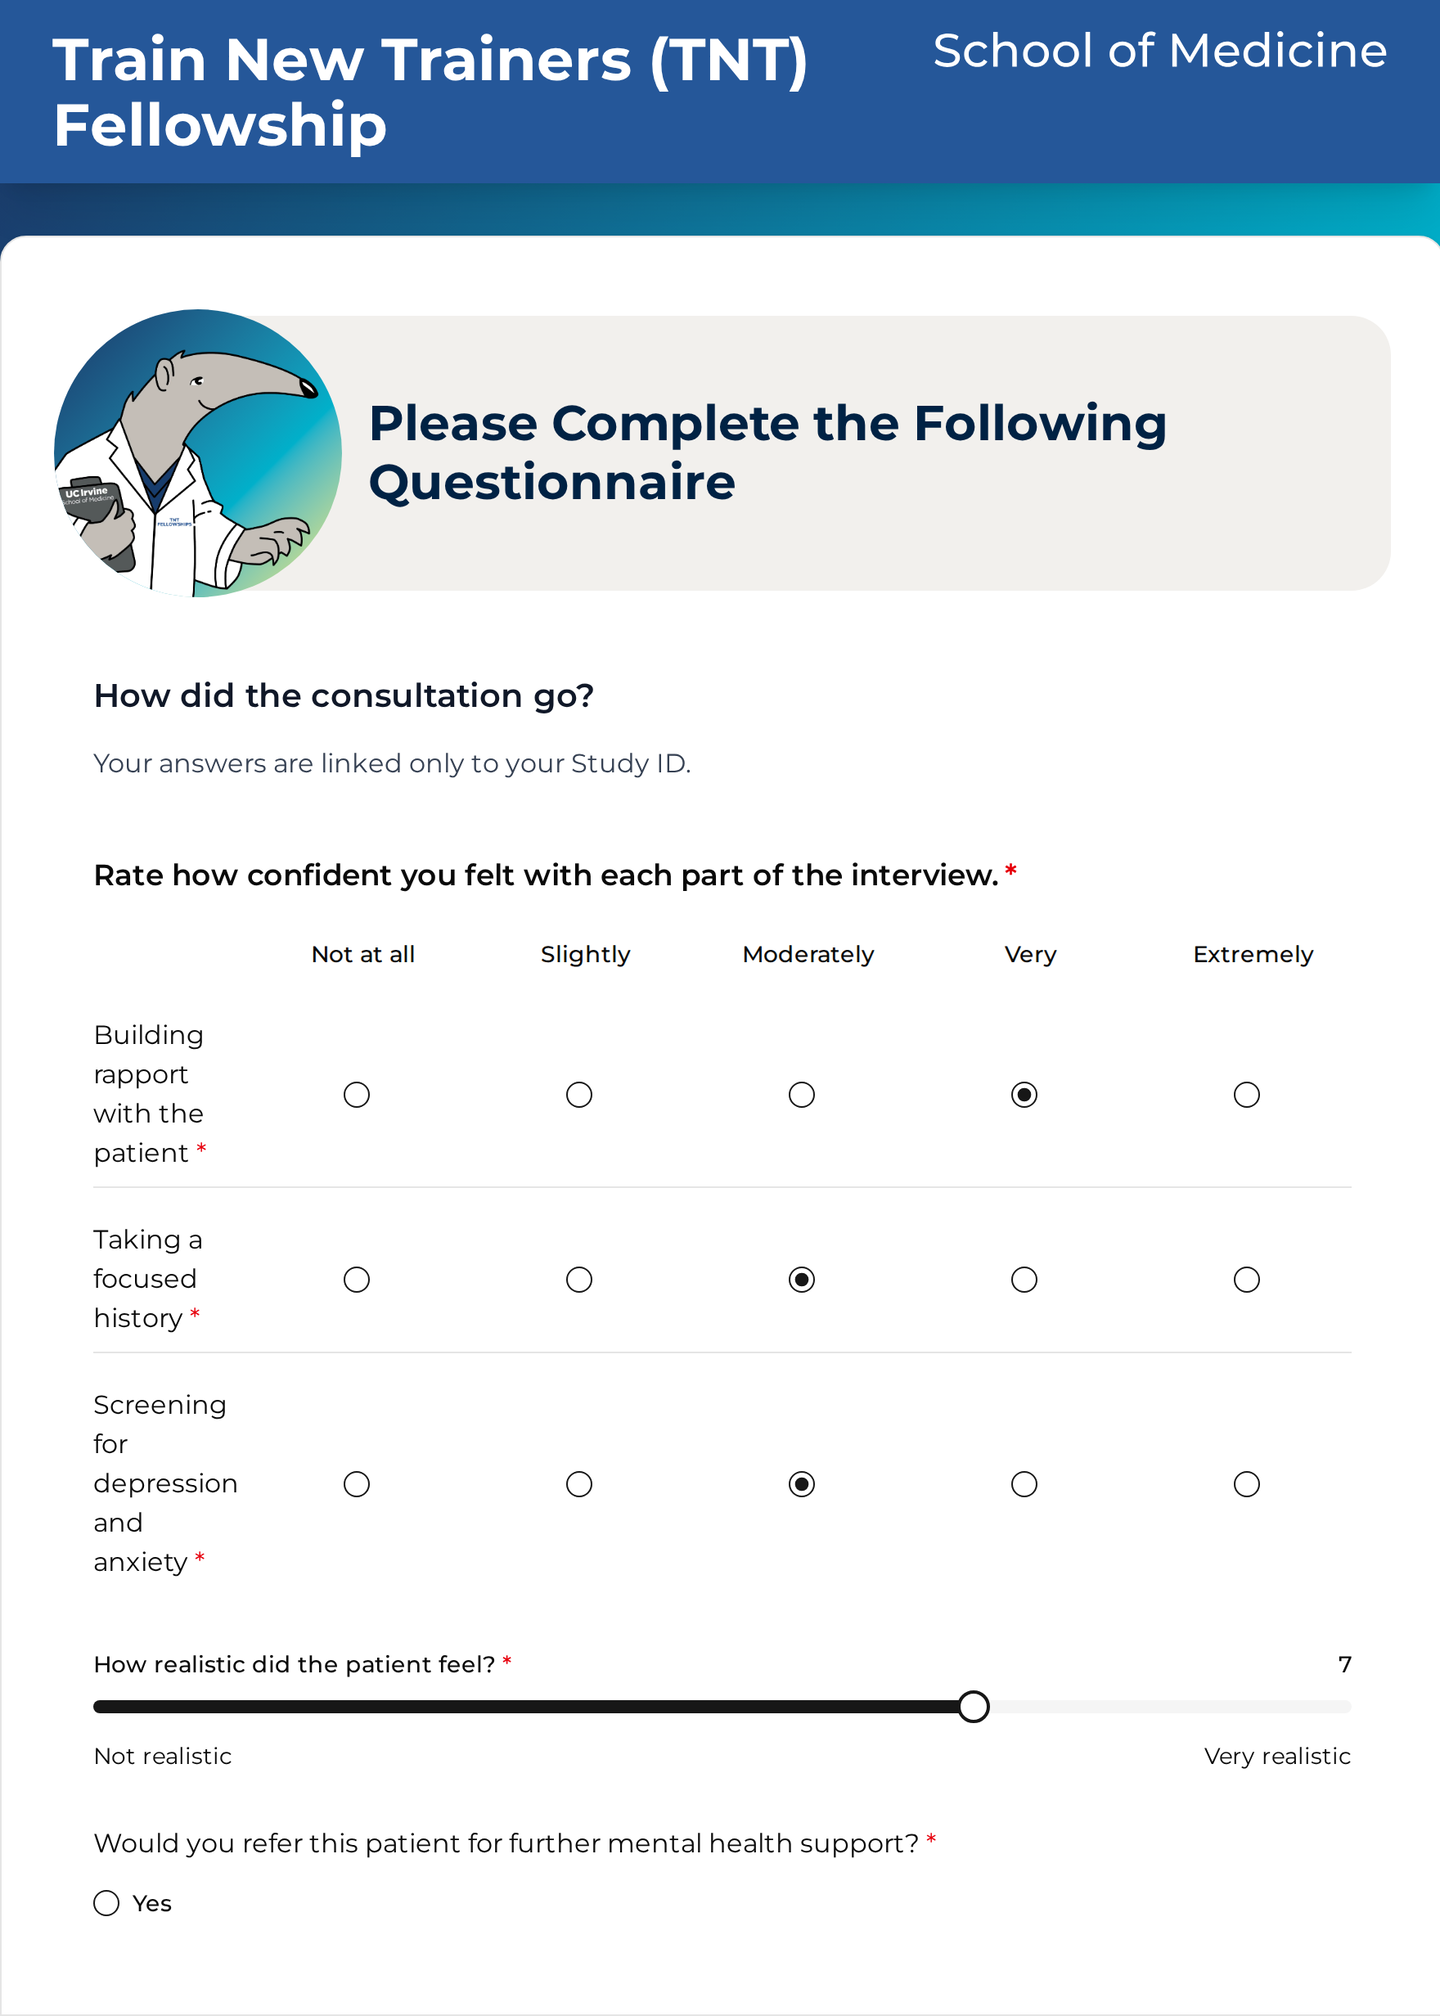Select 'Extremely' for depression and anxiety screening
The height and width of the screenshot is (2016, 1440).
[x=1247, y=1484]
